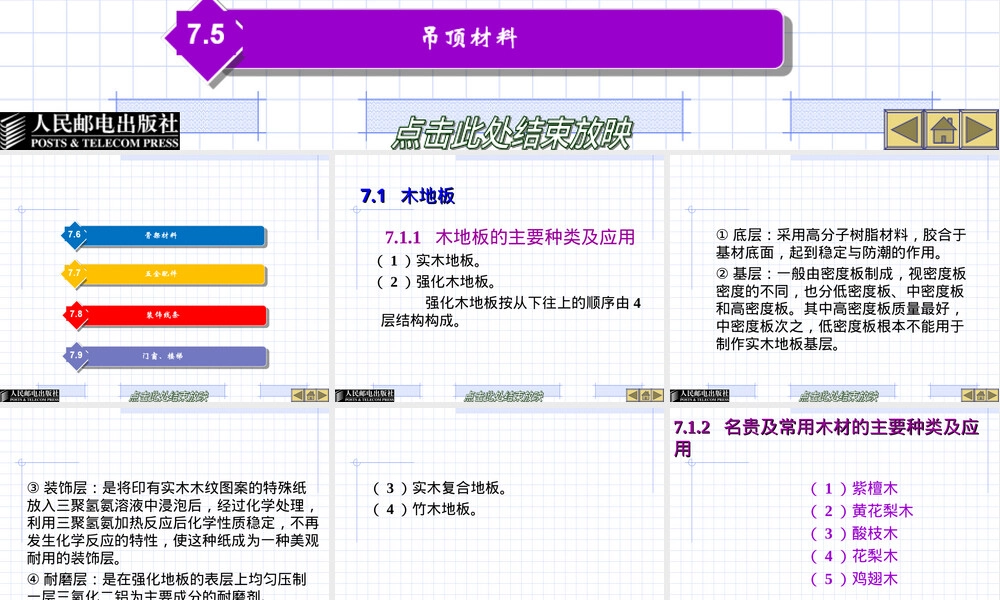Click the 7.1.1 木地板的主要种类及应用 subheading
Image resolution: width=1000 pixels, height=600 pixels.
pos(510,237)
